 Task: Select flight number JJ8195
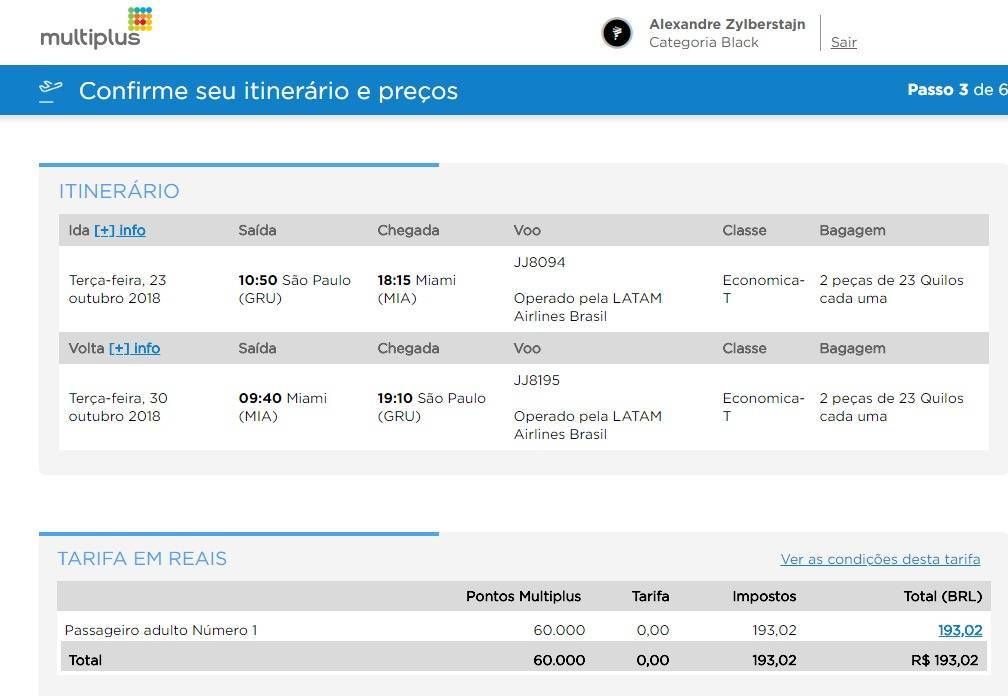pos(537,380)
